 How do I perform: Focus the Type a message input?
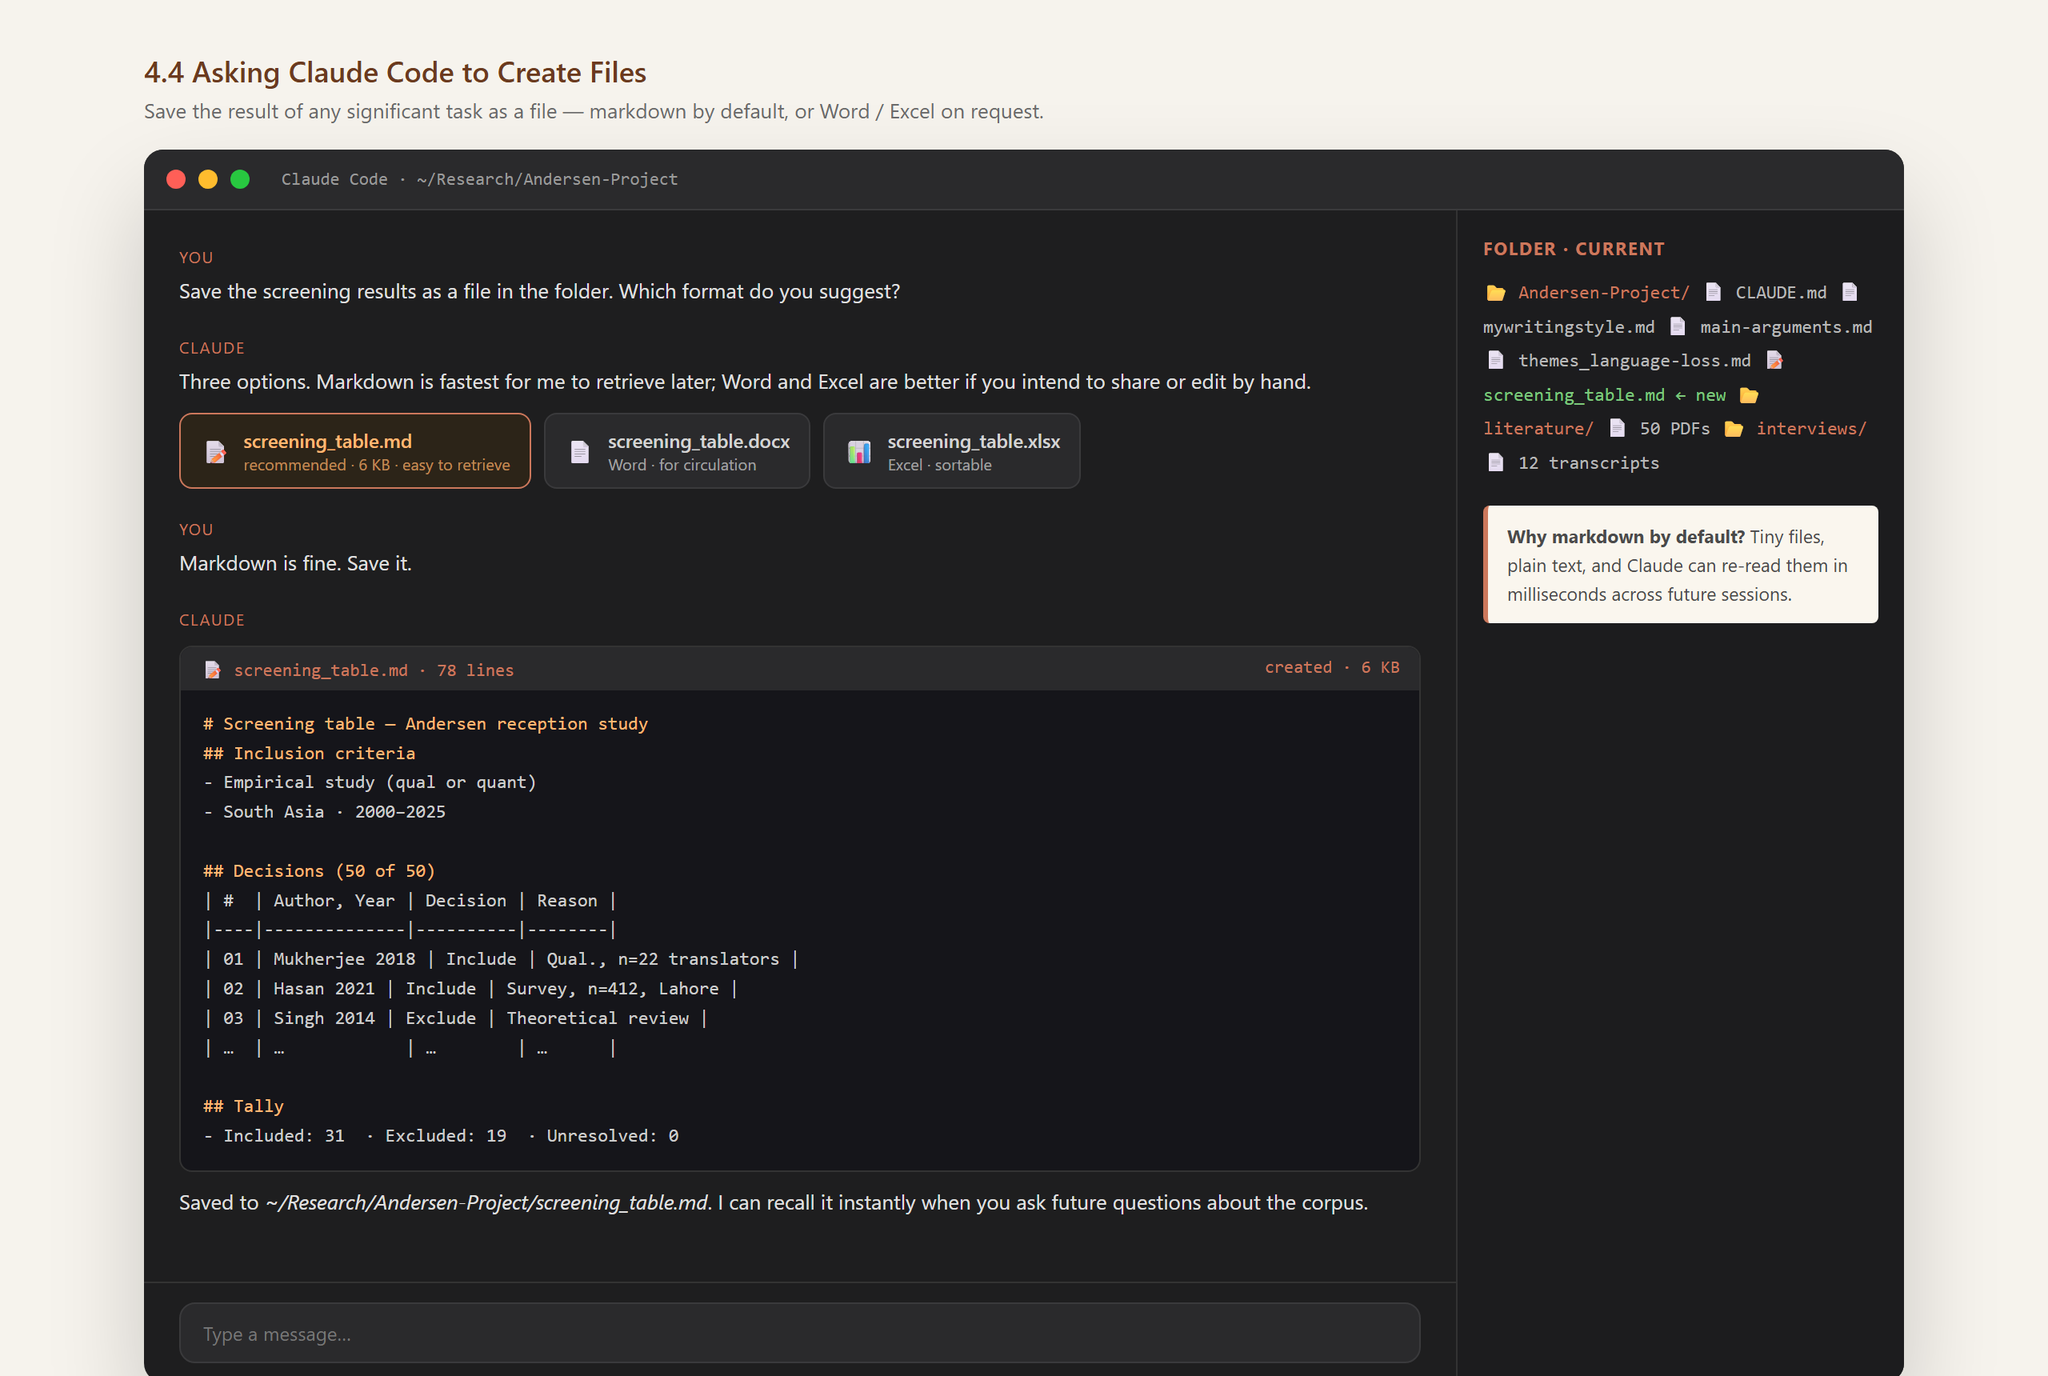click(x=799, y=1333)
